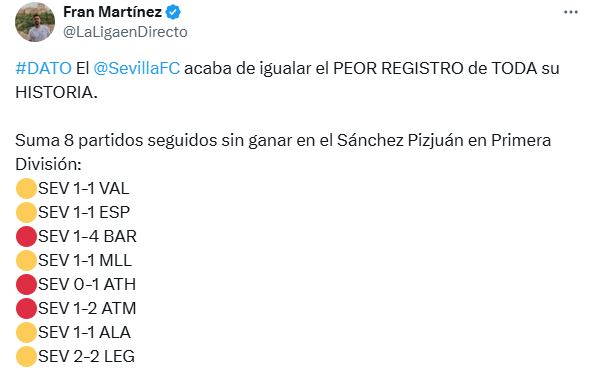
Task: Click the SEV 1-4 BAR result text
Action: coord(88,236)
